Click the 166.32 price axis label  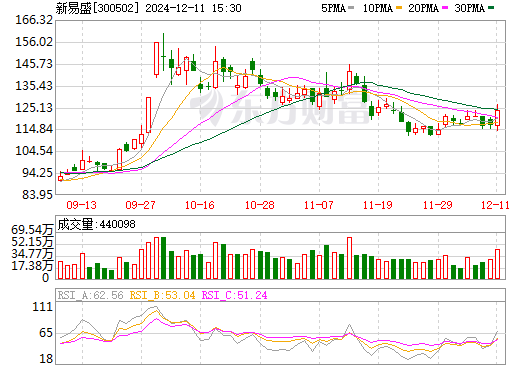click(34, 20)
